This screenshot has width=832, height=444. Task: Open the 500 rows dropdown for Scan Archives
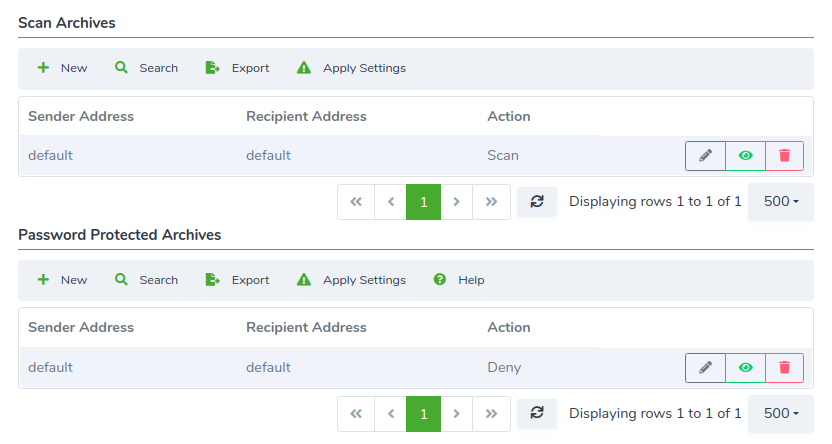781,202
